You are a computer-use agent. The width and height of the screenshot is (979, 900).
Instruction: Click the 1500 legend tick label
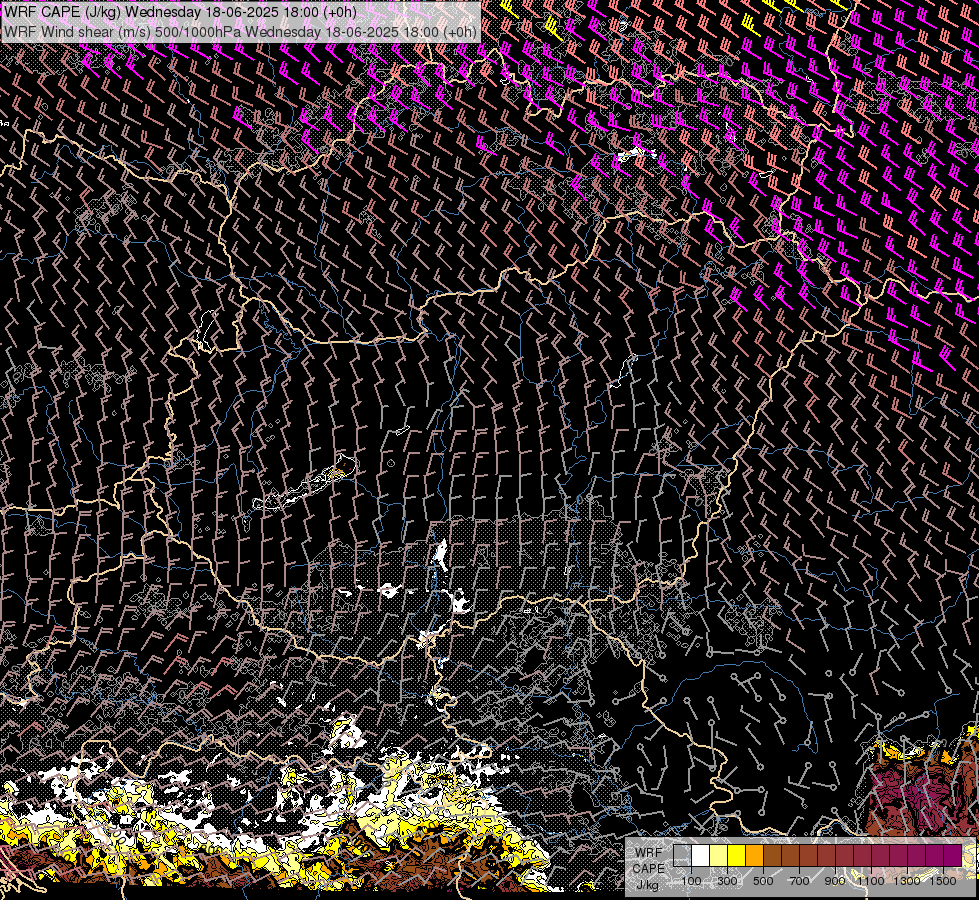pos(943,881)
